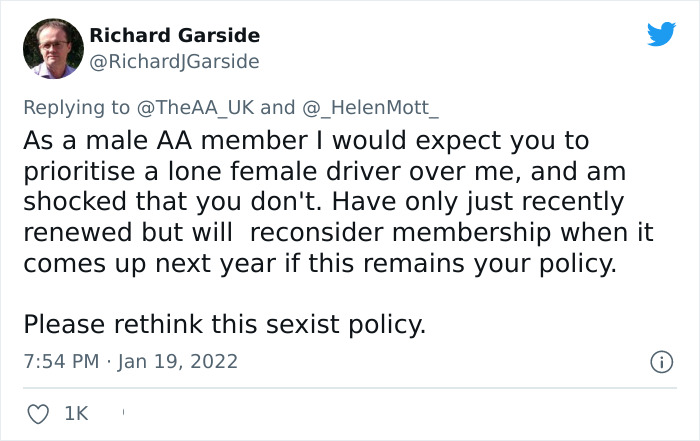Click the 1K likes count
700x441 pixels.
click(76, 411)
